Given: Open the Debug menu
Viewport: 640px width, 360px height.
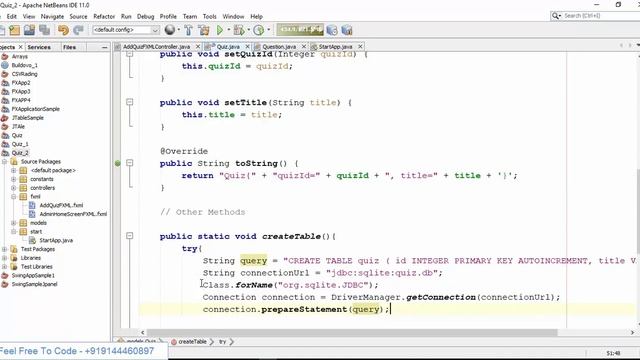Looking at the screenshot, I should tap(145, 16).
